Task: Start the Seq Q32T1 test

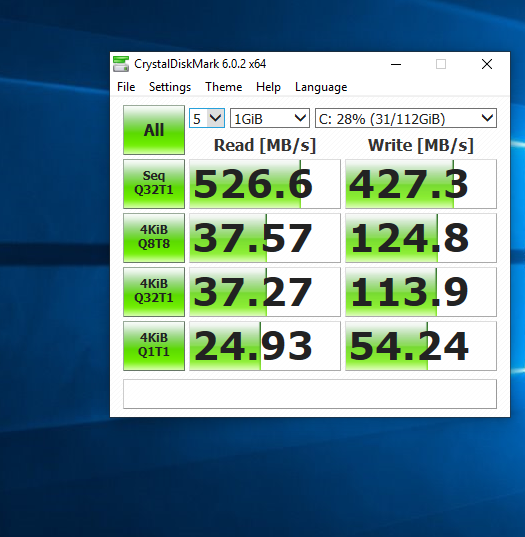Action: (154, 184)
